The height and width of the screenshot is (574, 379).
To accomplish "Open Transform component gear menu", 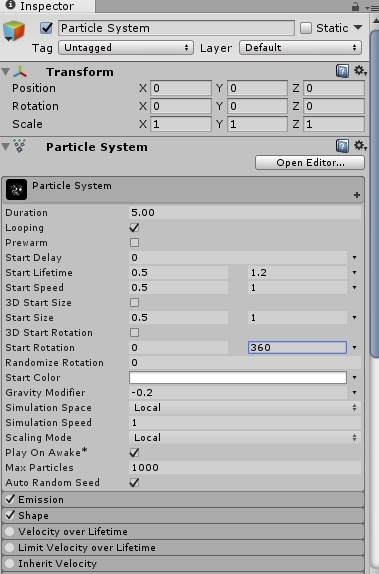I will point(360,71).
